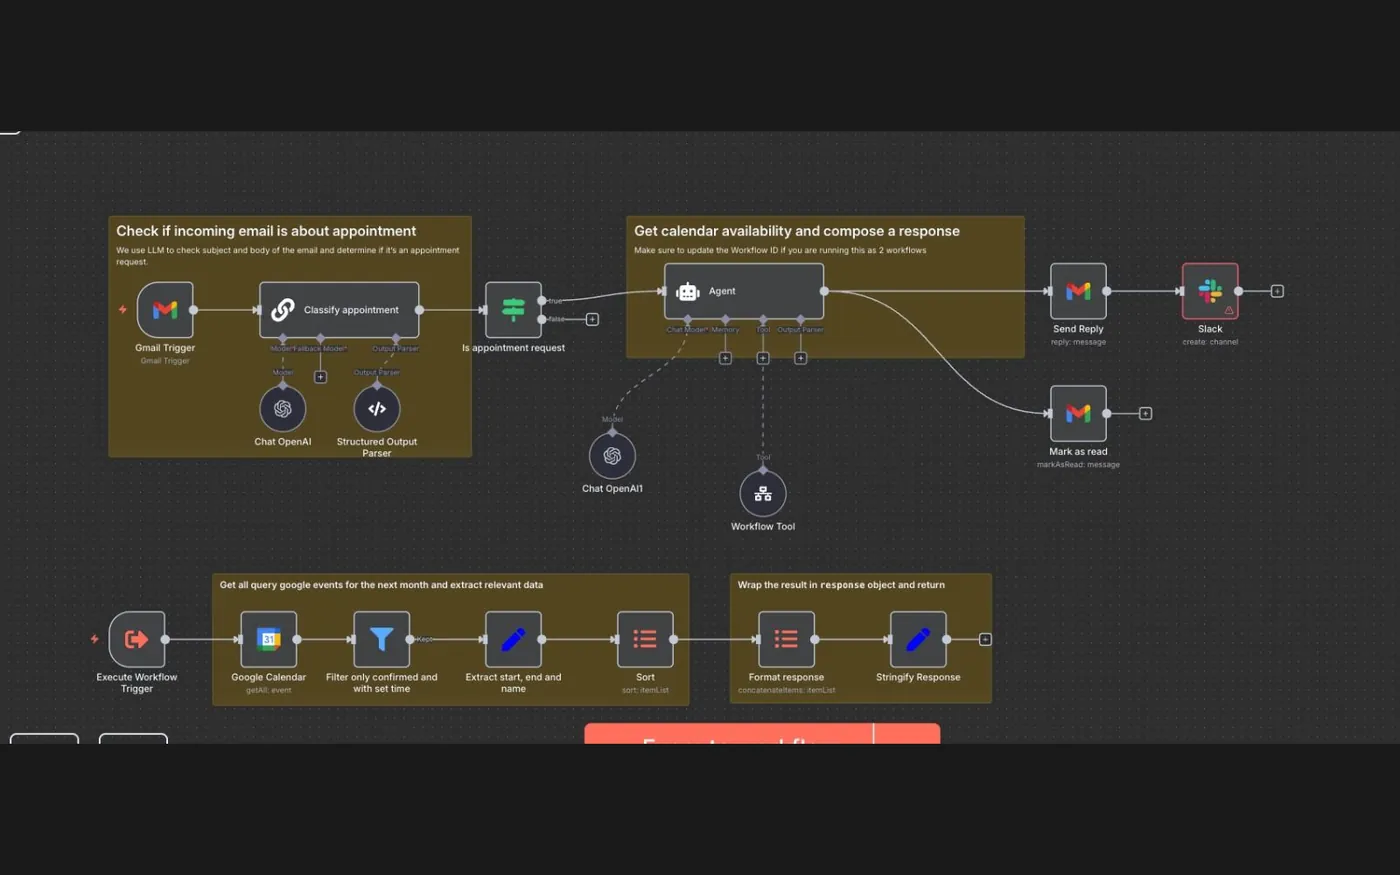The width and height of the screenshot is (1400, 875).
Task: Add node after Mark as read
Action: (1145, 413)
